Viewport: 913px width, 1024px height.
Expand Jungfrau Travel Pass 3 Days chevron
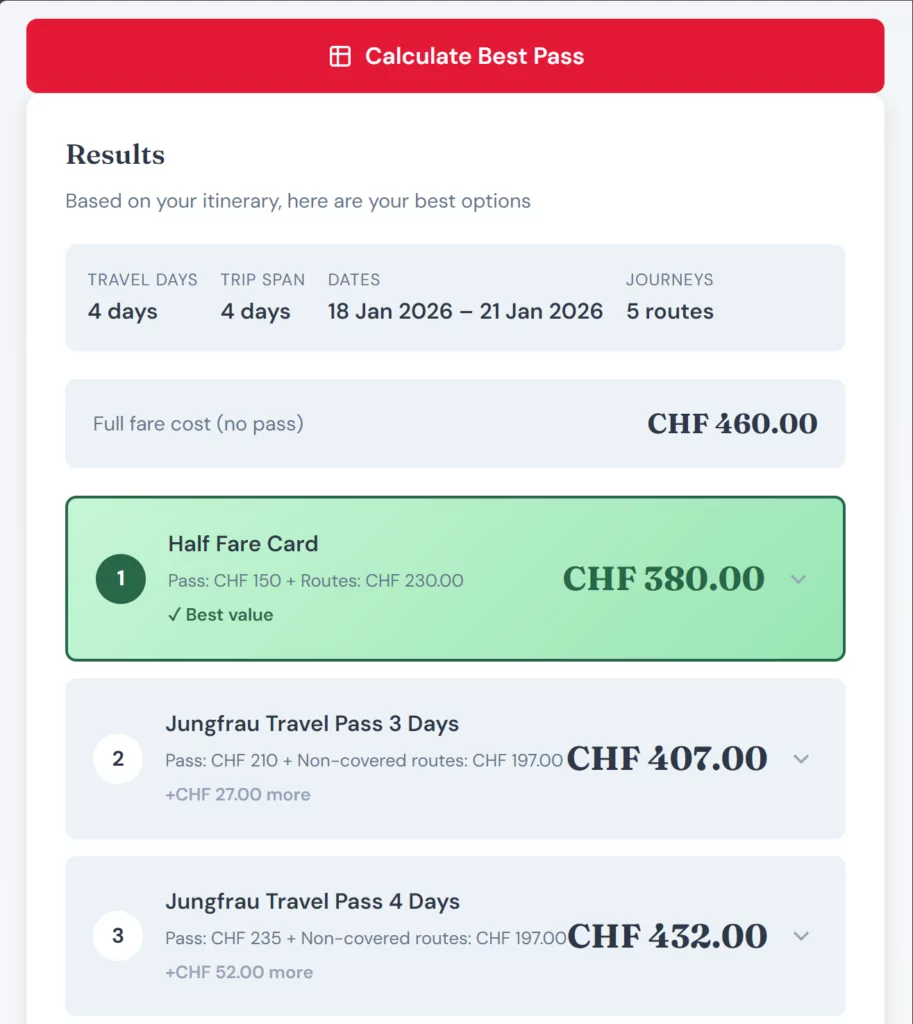click(800, 759)
